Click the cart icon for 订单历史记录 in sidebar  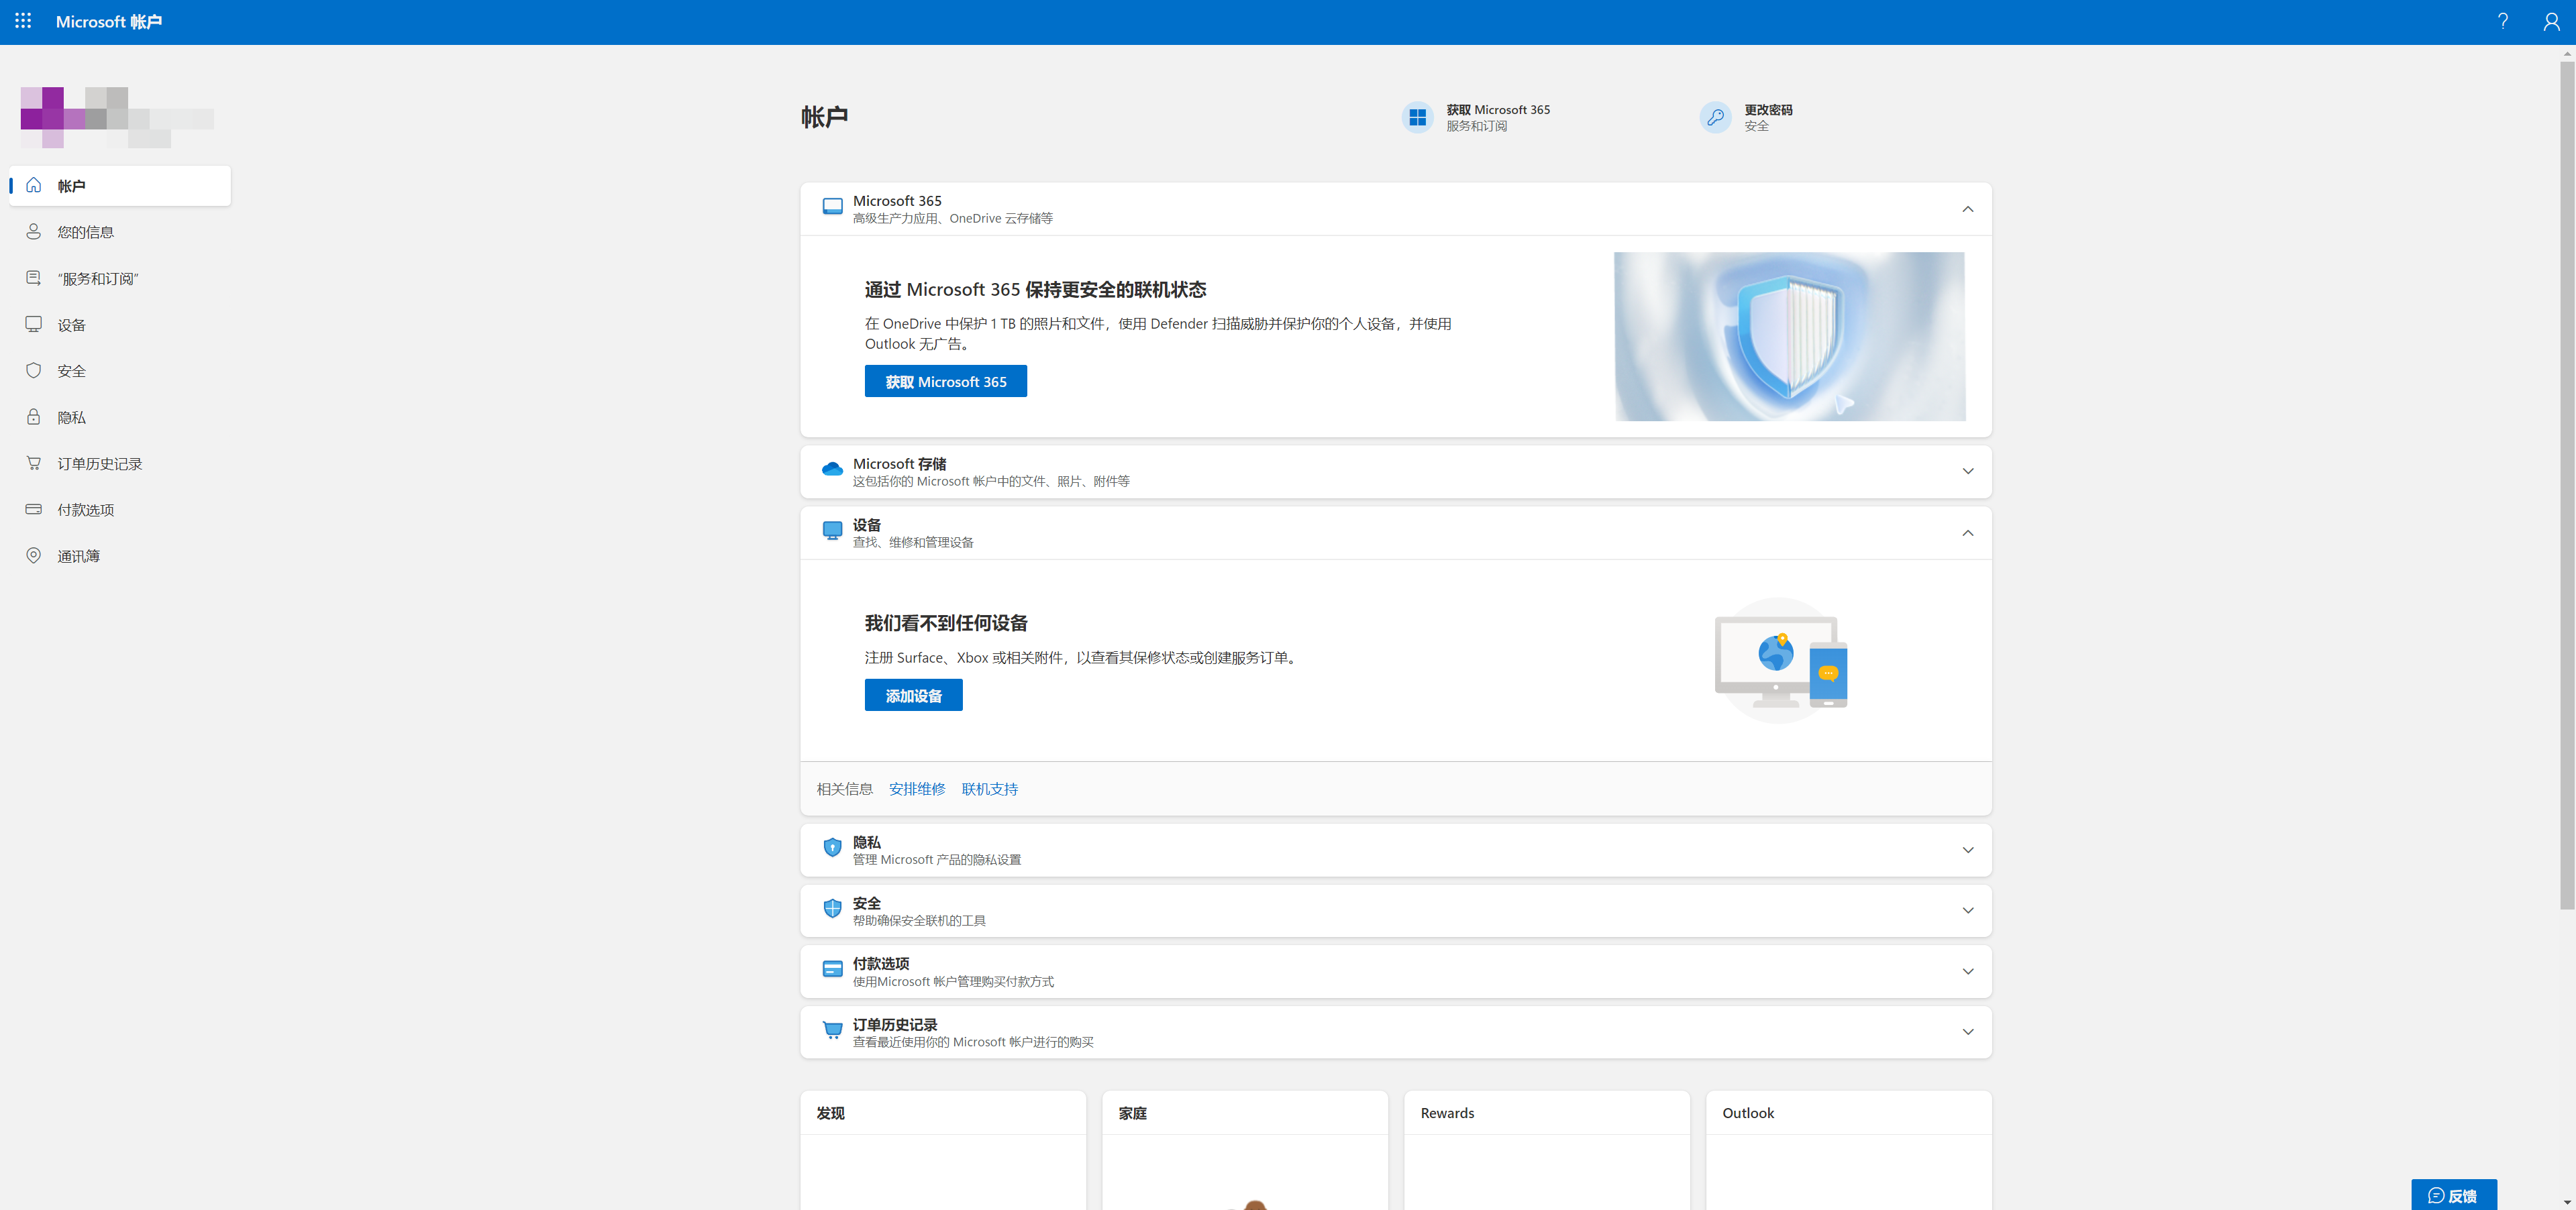(34, 463)
